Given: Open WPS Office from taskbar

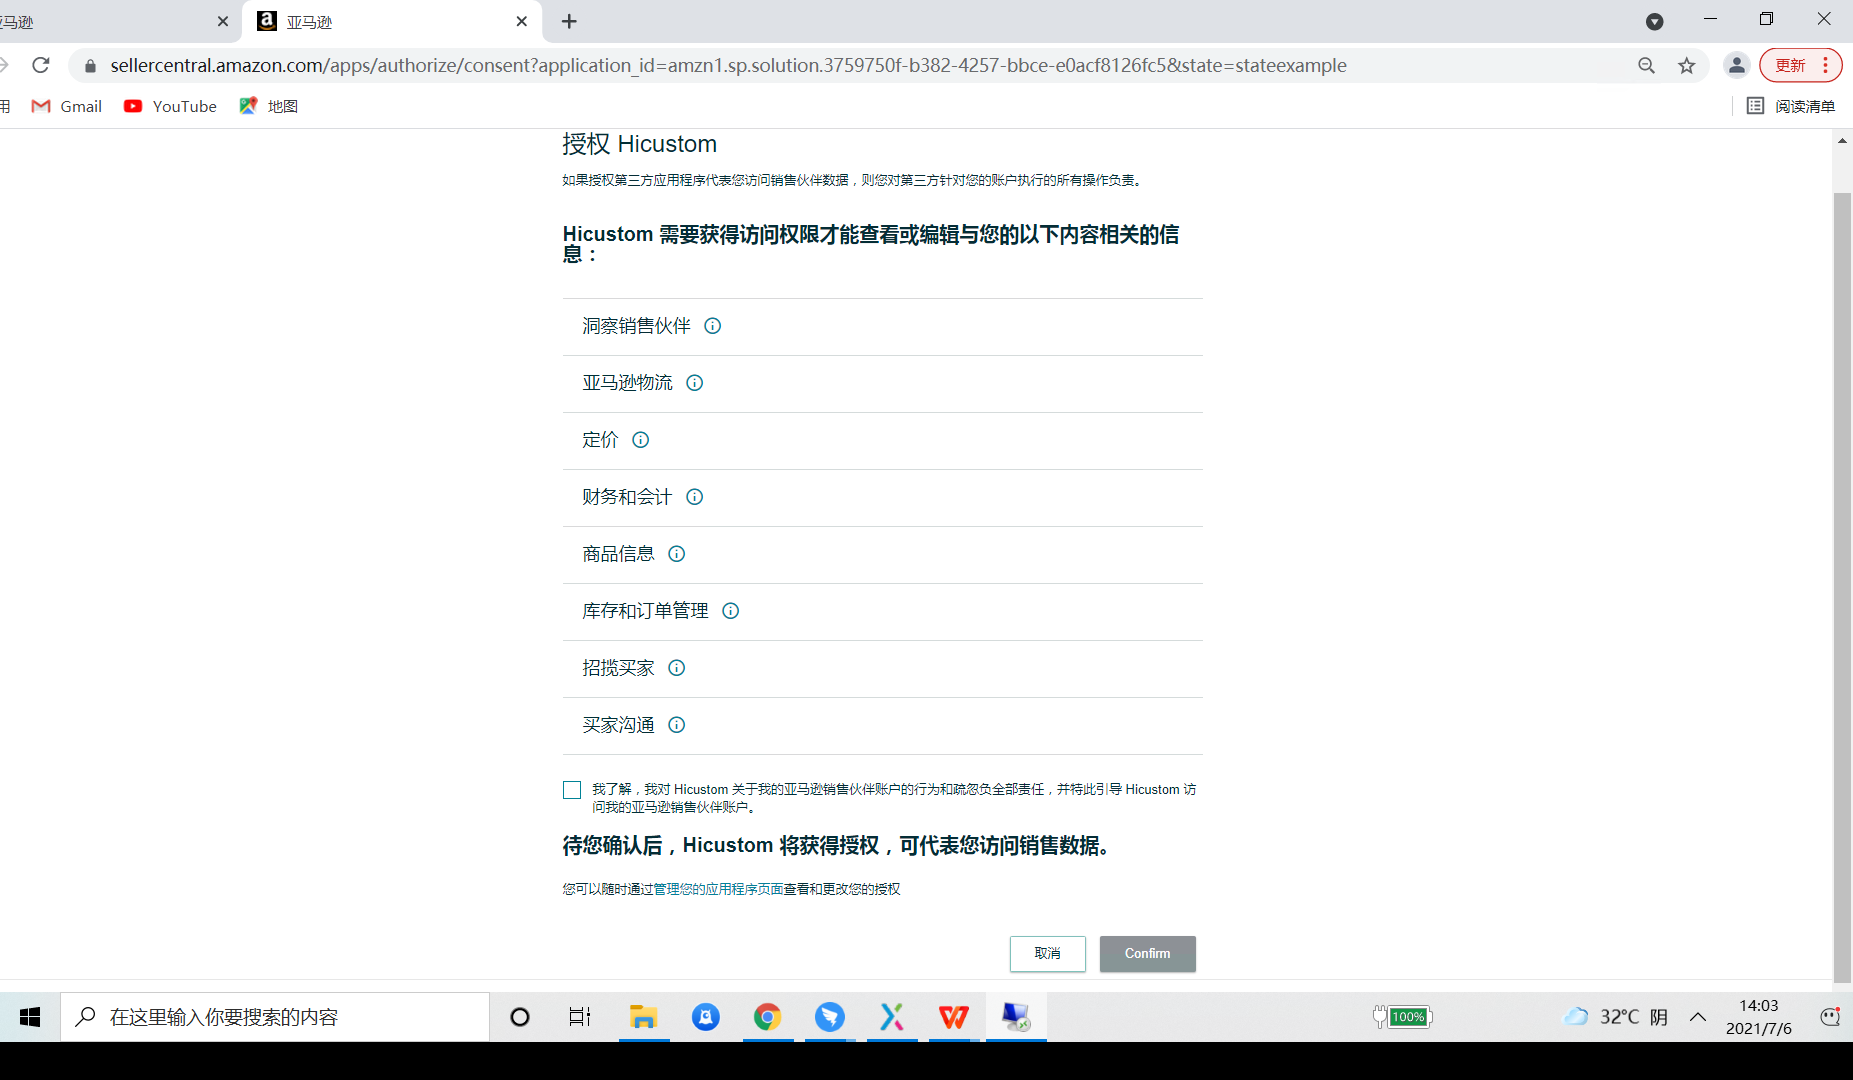Looking at the screenshot, I should [954, 1017].
